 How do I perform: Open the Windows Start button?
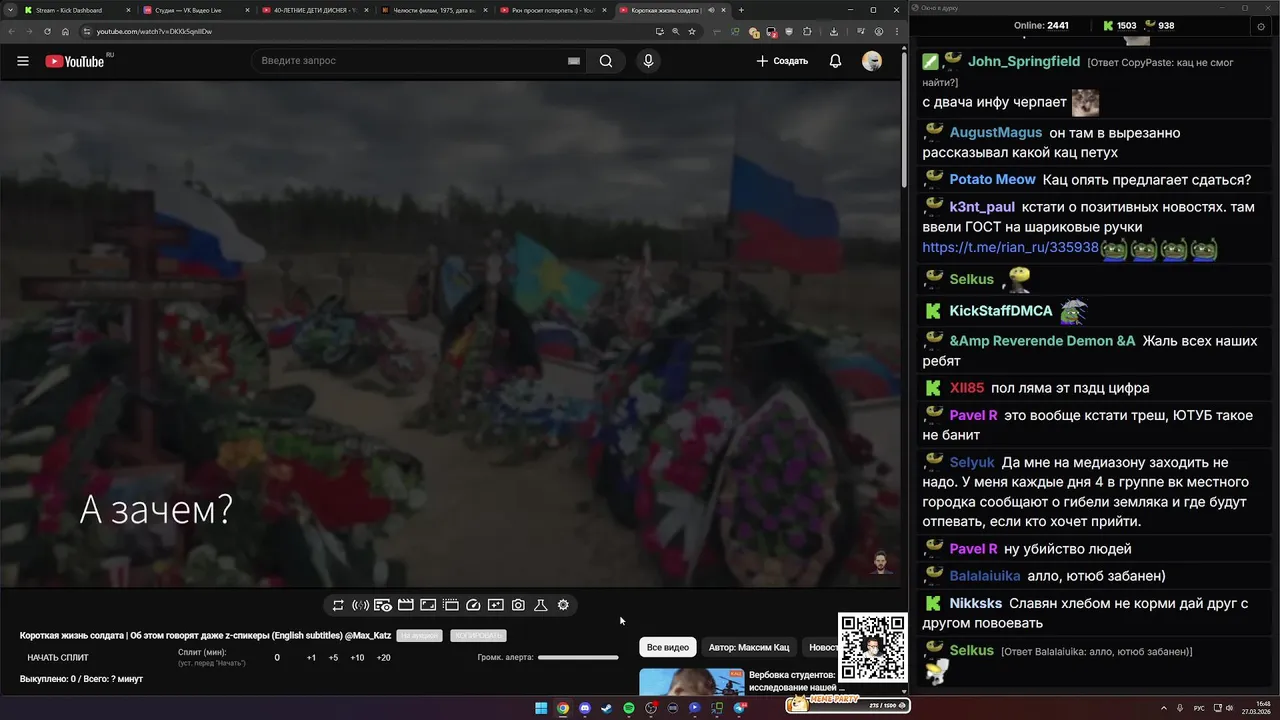(x=541, y=708)
